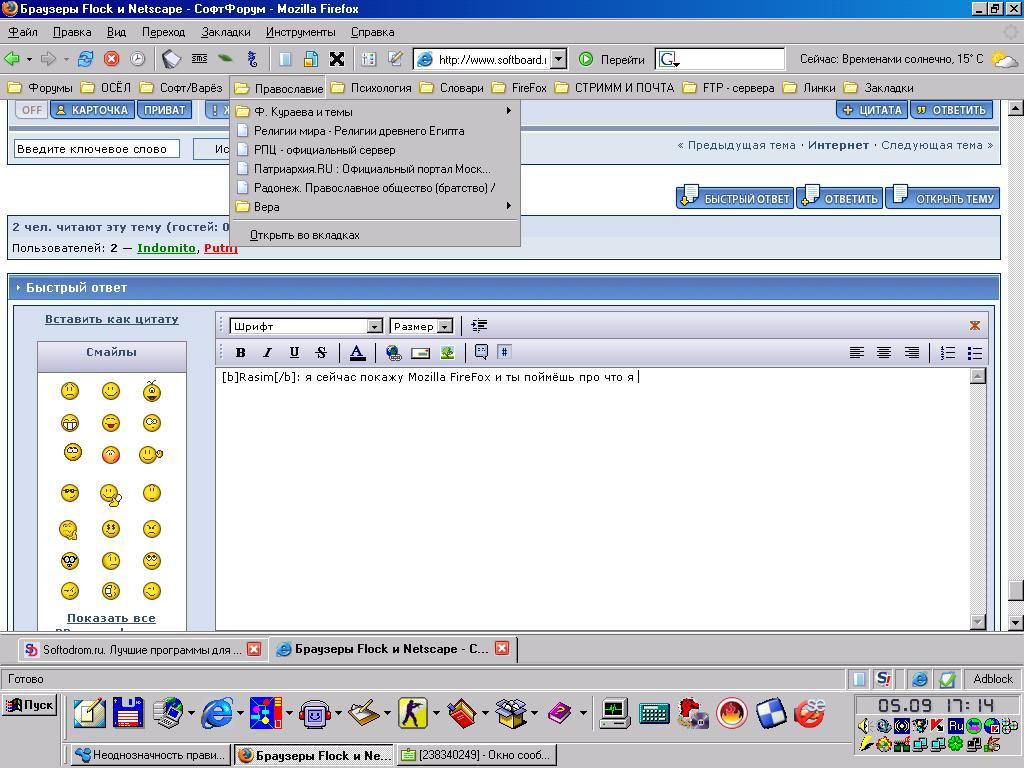The width and height of the screenshot is (1024, 768).
Task: Reload the page with the refresh icon
Action: (86, 59)
